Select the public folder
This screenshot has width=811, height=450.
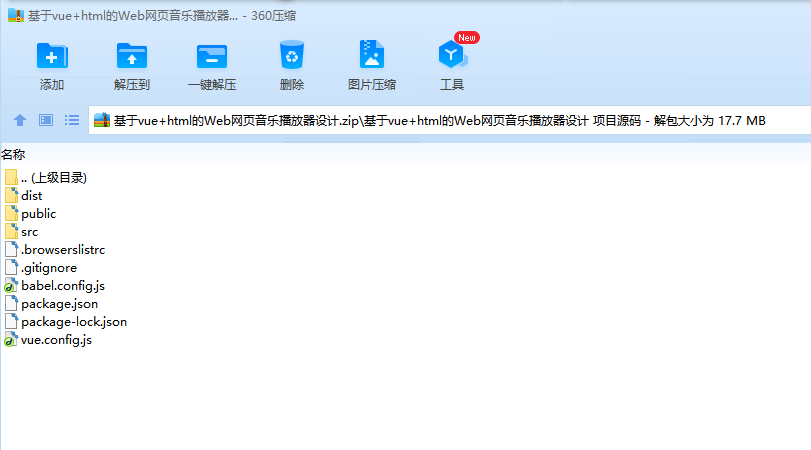30,214
